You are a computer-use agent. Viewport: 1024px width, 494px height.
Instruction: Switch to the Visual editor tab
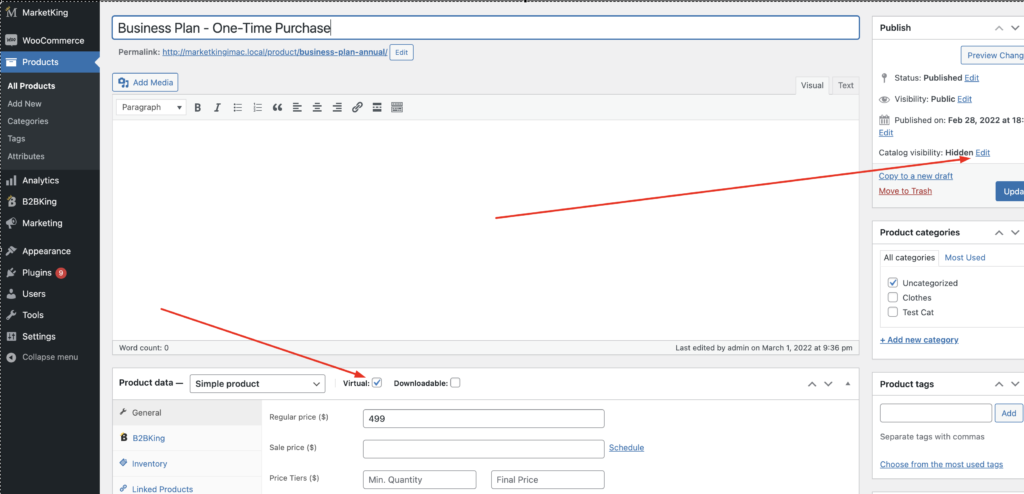[812, 86]
